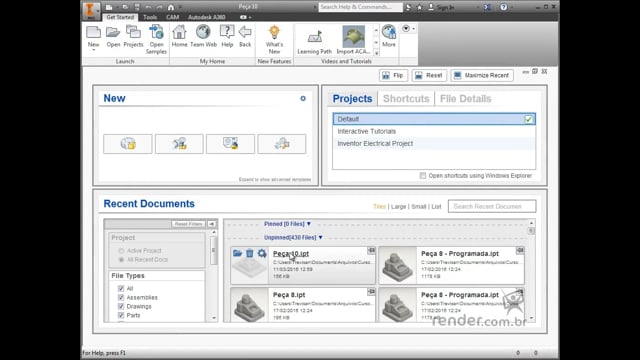640x360 pixels.
Task: Collapse the Pinned [0 Files] section
Action: point(309,224)
